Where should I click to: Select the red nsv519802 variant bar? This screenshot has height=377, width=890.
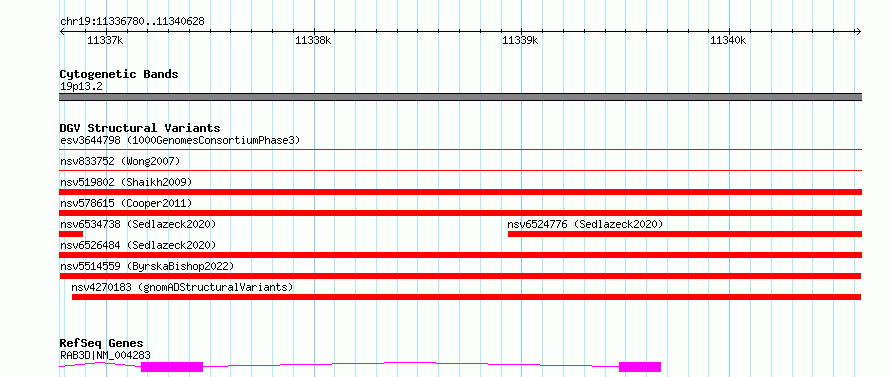pos(460,192)
